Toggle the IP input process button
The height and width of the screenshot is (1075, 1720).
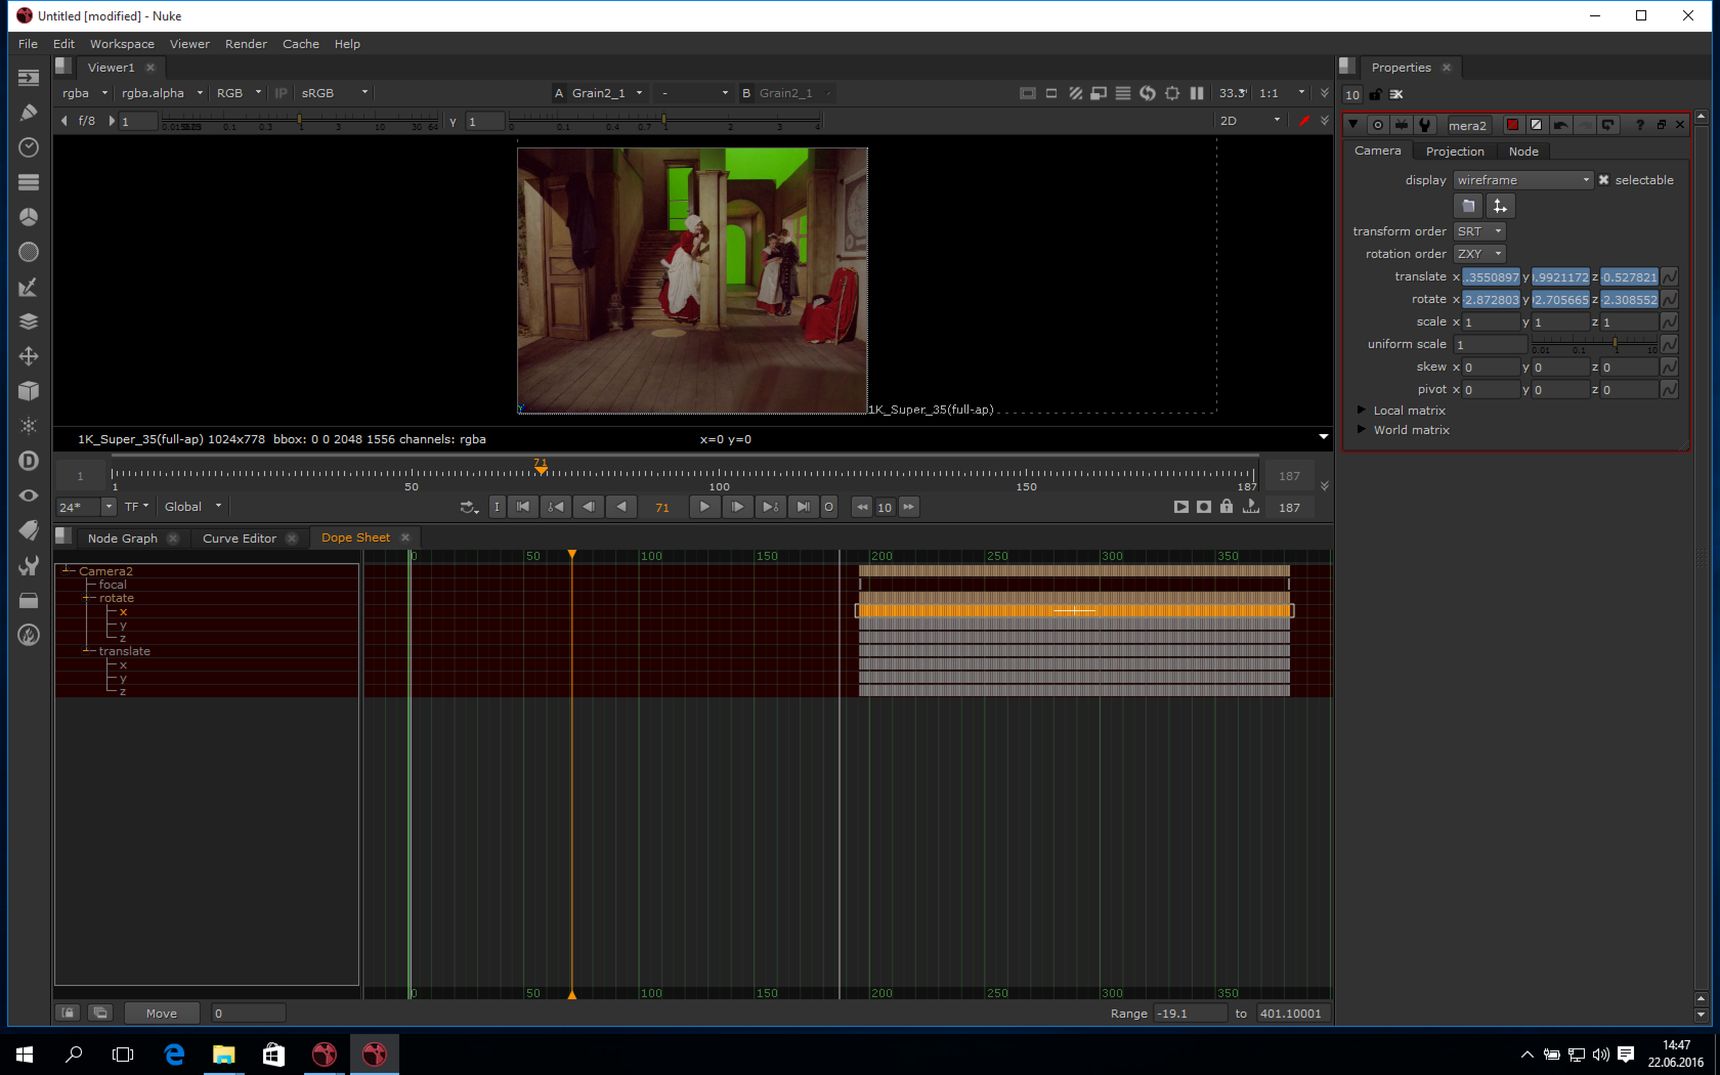pyautogui.click(x=281, y=93)
